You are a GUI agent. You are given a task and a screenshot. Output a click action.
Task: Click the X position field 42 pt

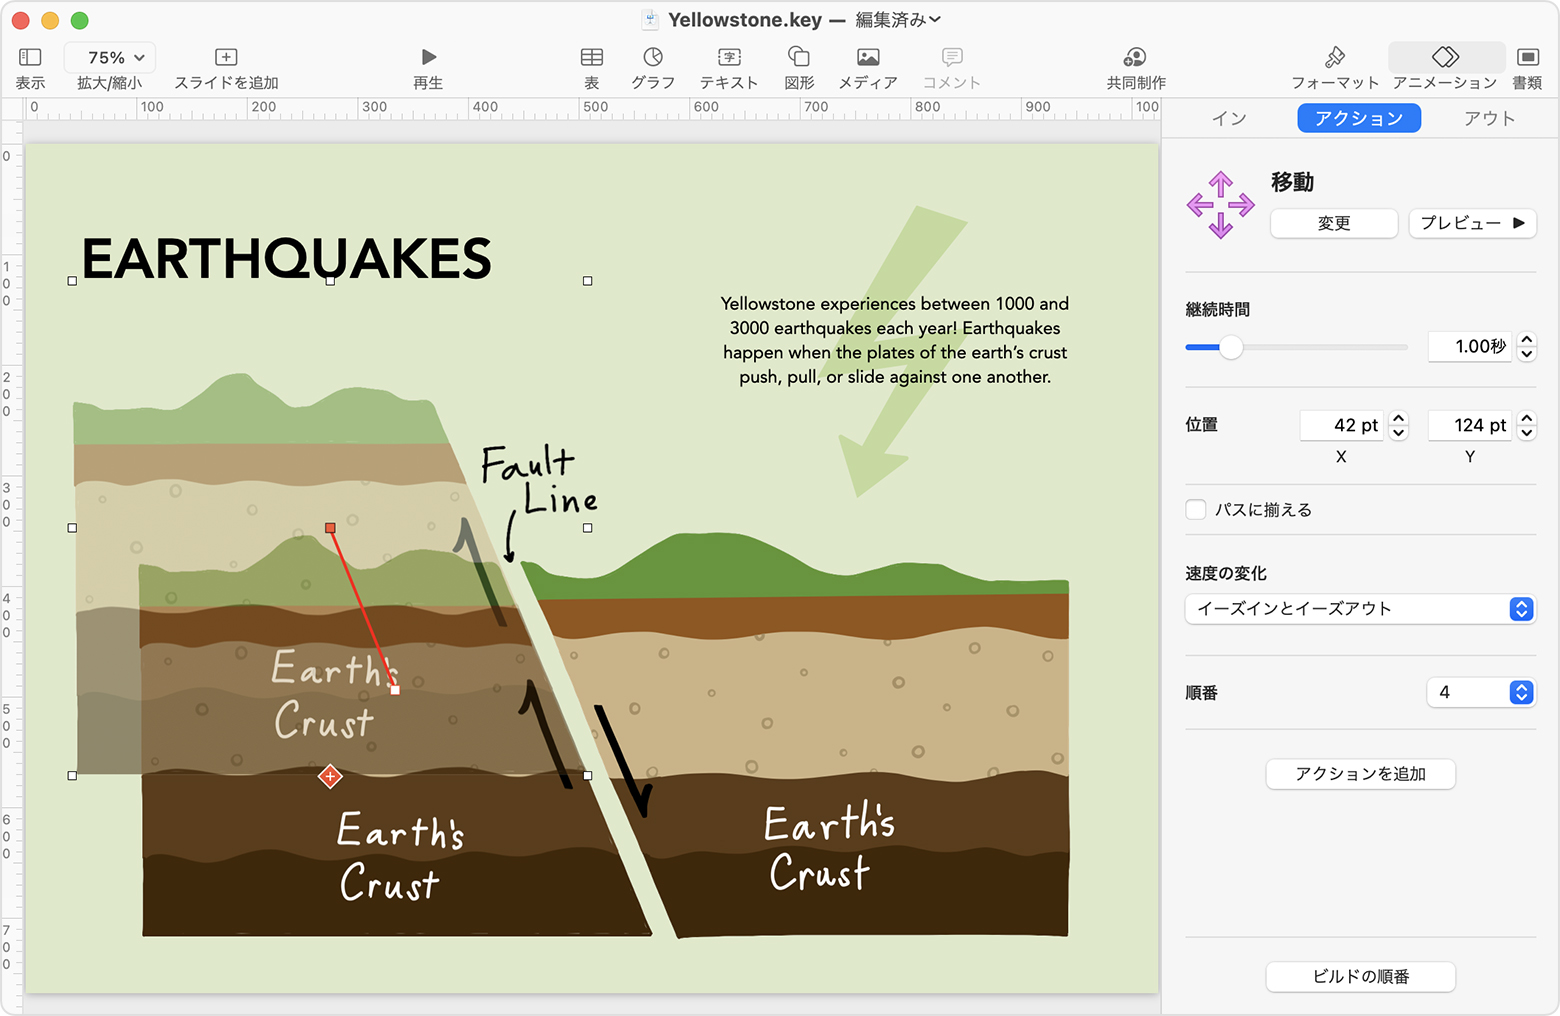1342,425
